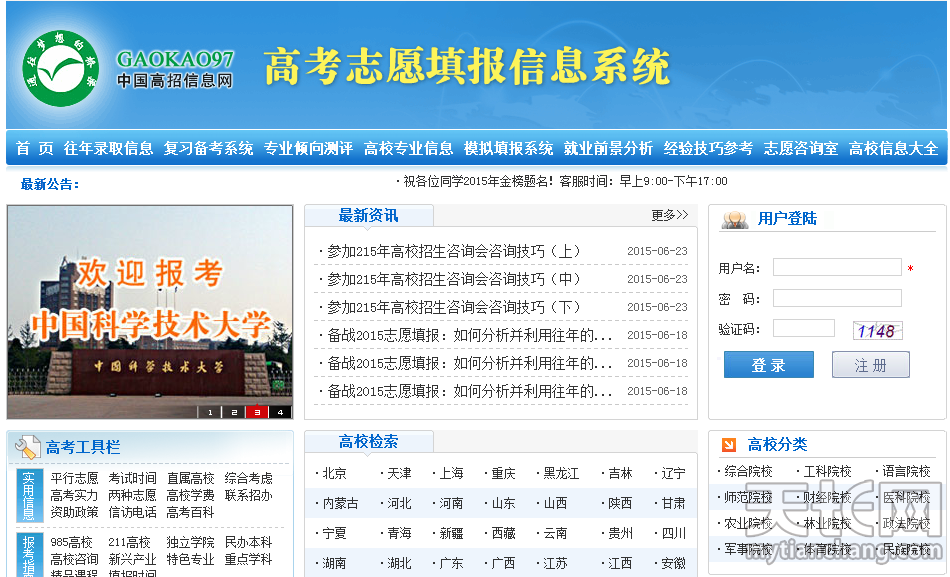
Task: Select 内蒙古 region link
Action: pyautogui.click(x=340, y=503)
